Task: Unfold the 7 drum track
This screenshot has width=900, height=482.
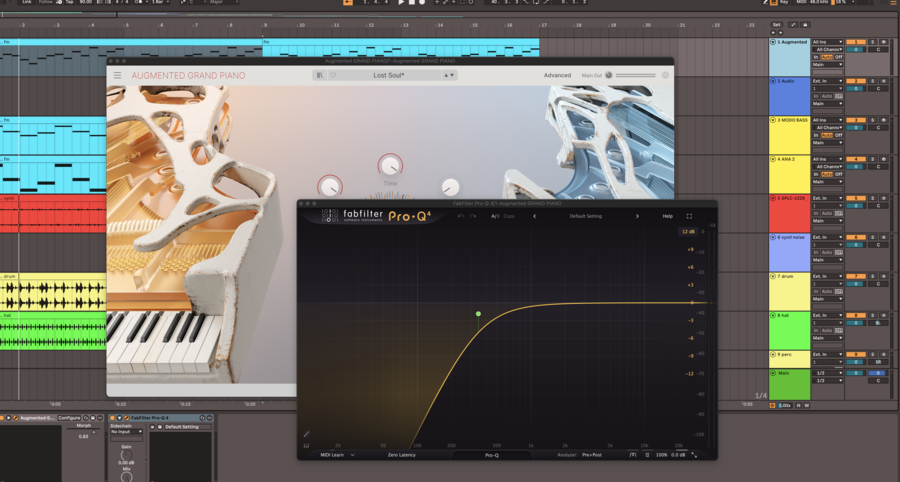Action: point(773,277)
